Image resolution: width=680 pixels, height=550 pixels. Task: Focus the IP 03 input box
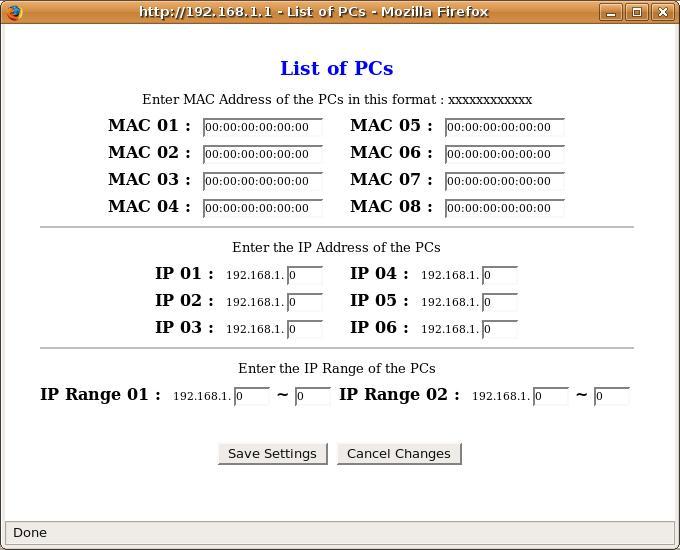pyautogui.click(x=304, y=329)
